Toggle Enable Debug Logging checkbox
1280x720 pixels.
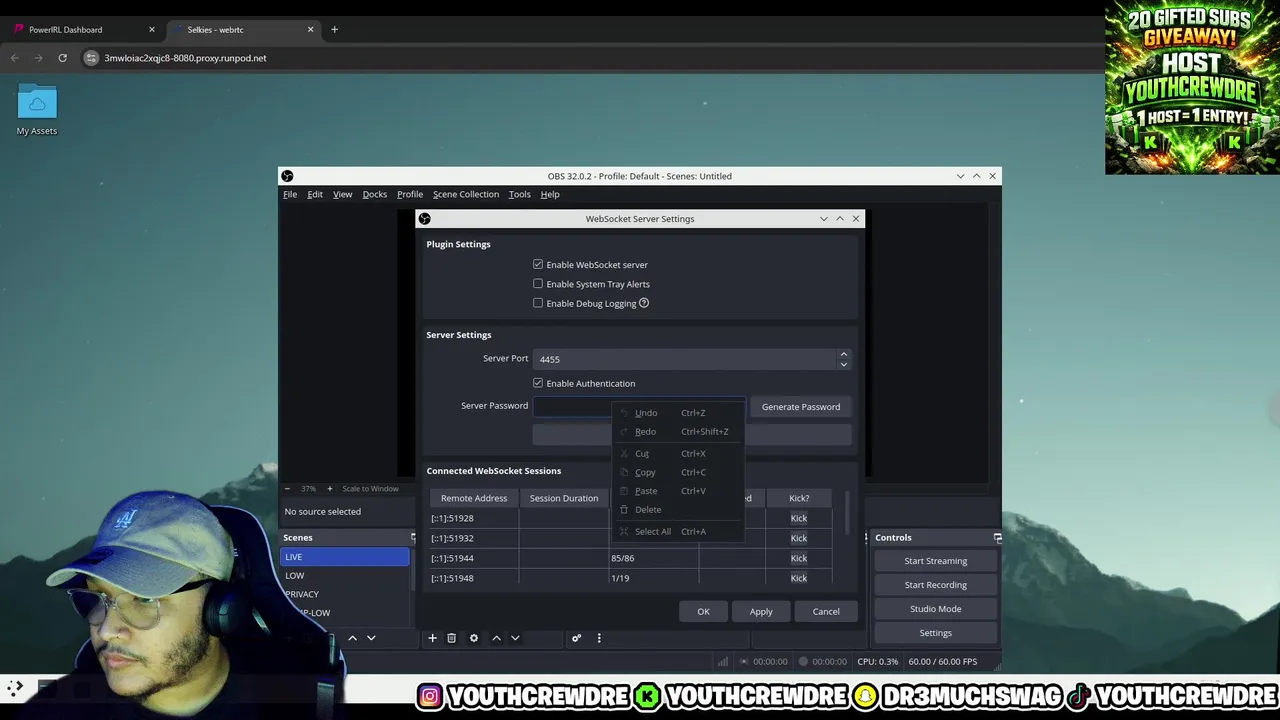[538, 303]
